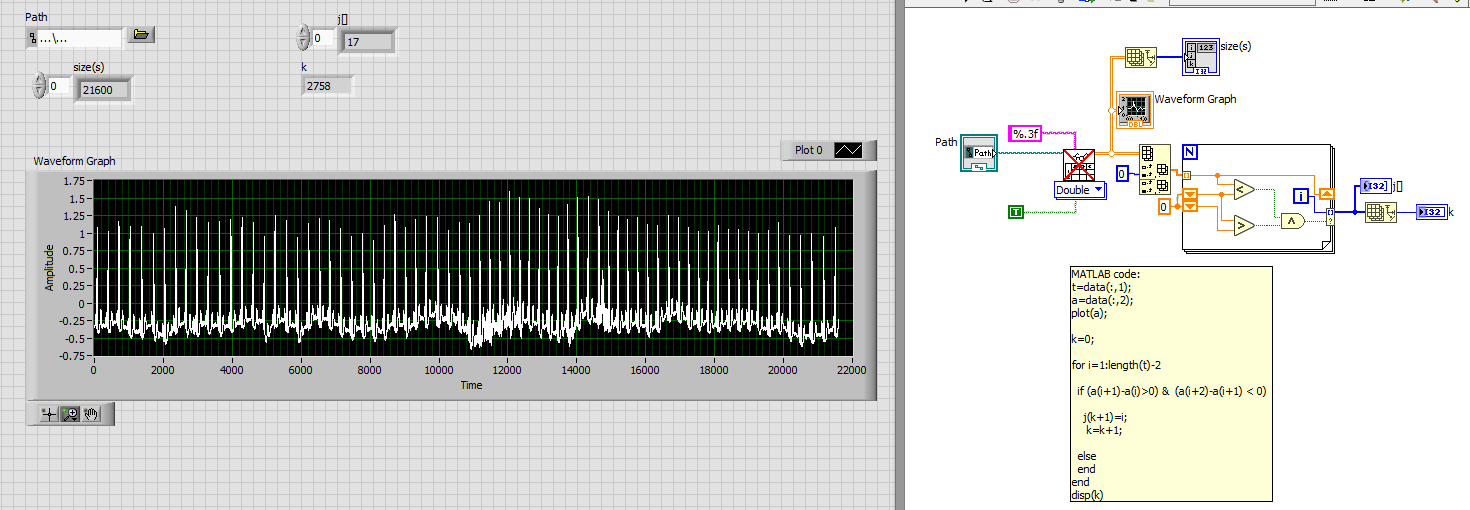The width and height of the screenshot is (1470, 510).
Task: Click the loop iteration terminal i
Action: pos(1301,196)
